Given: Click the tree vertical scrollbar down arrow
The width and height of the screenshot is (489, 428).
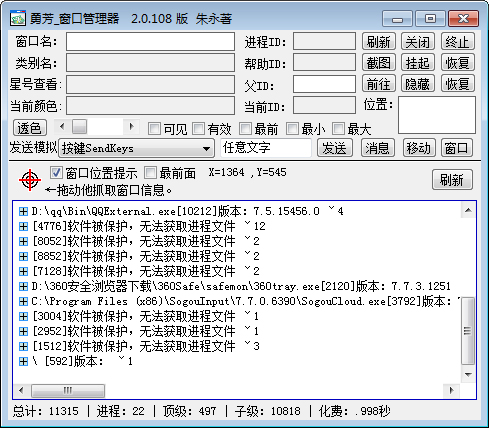Looking at the screenshot, I should click(x=468, y=375).
